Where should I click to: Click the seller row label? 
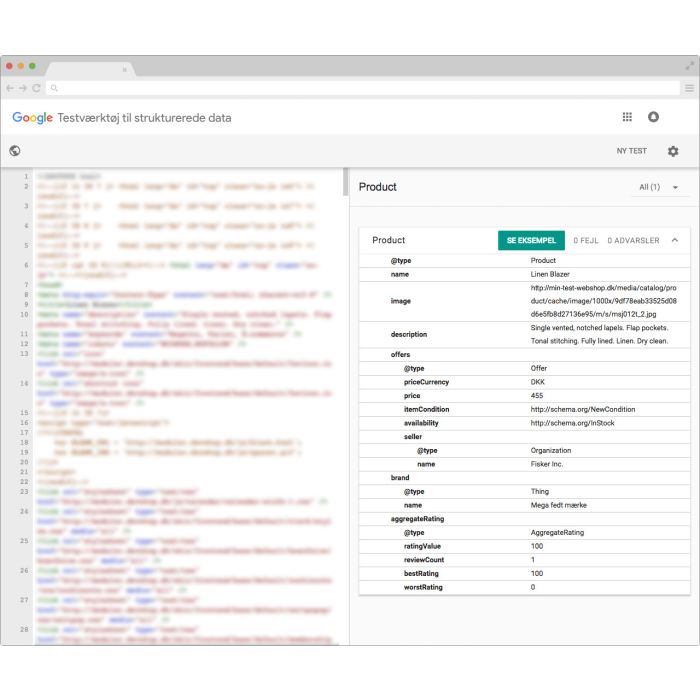click(413, 437)
